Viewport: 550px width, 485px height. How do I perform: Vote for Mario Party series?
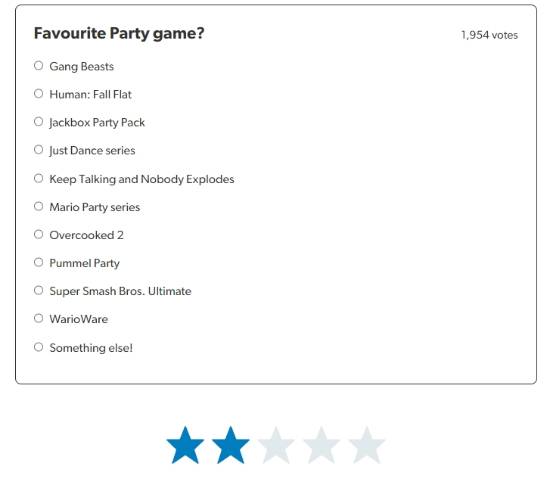click(39, 206)
